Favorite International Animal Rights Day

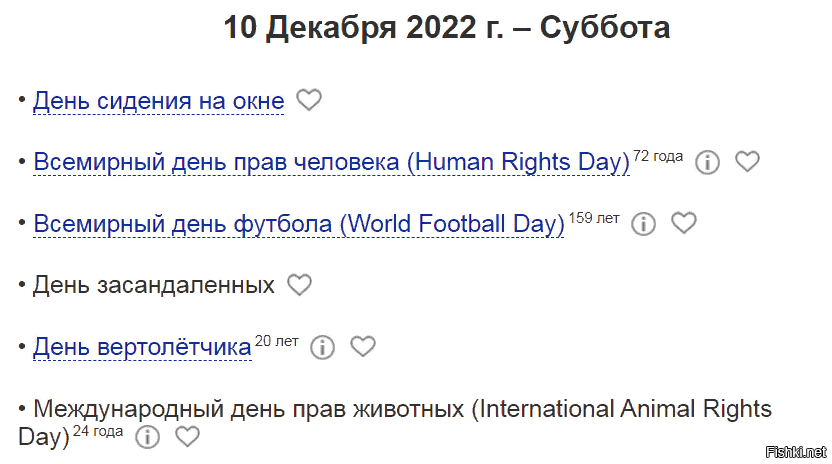pyautogui.click(x=187, y=437)
